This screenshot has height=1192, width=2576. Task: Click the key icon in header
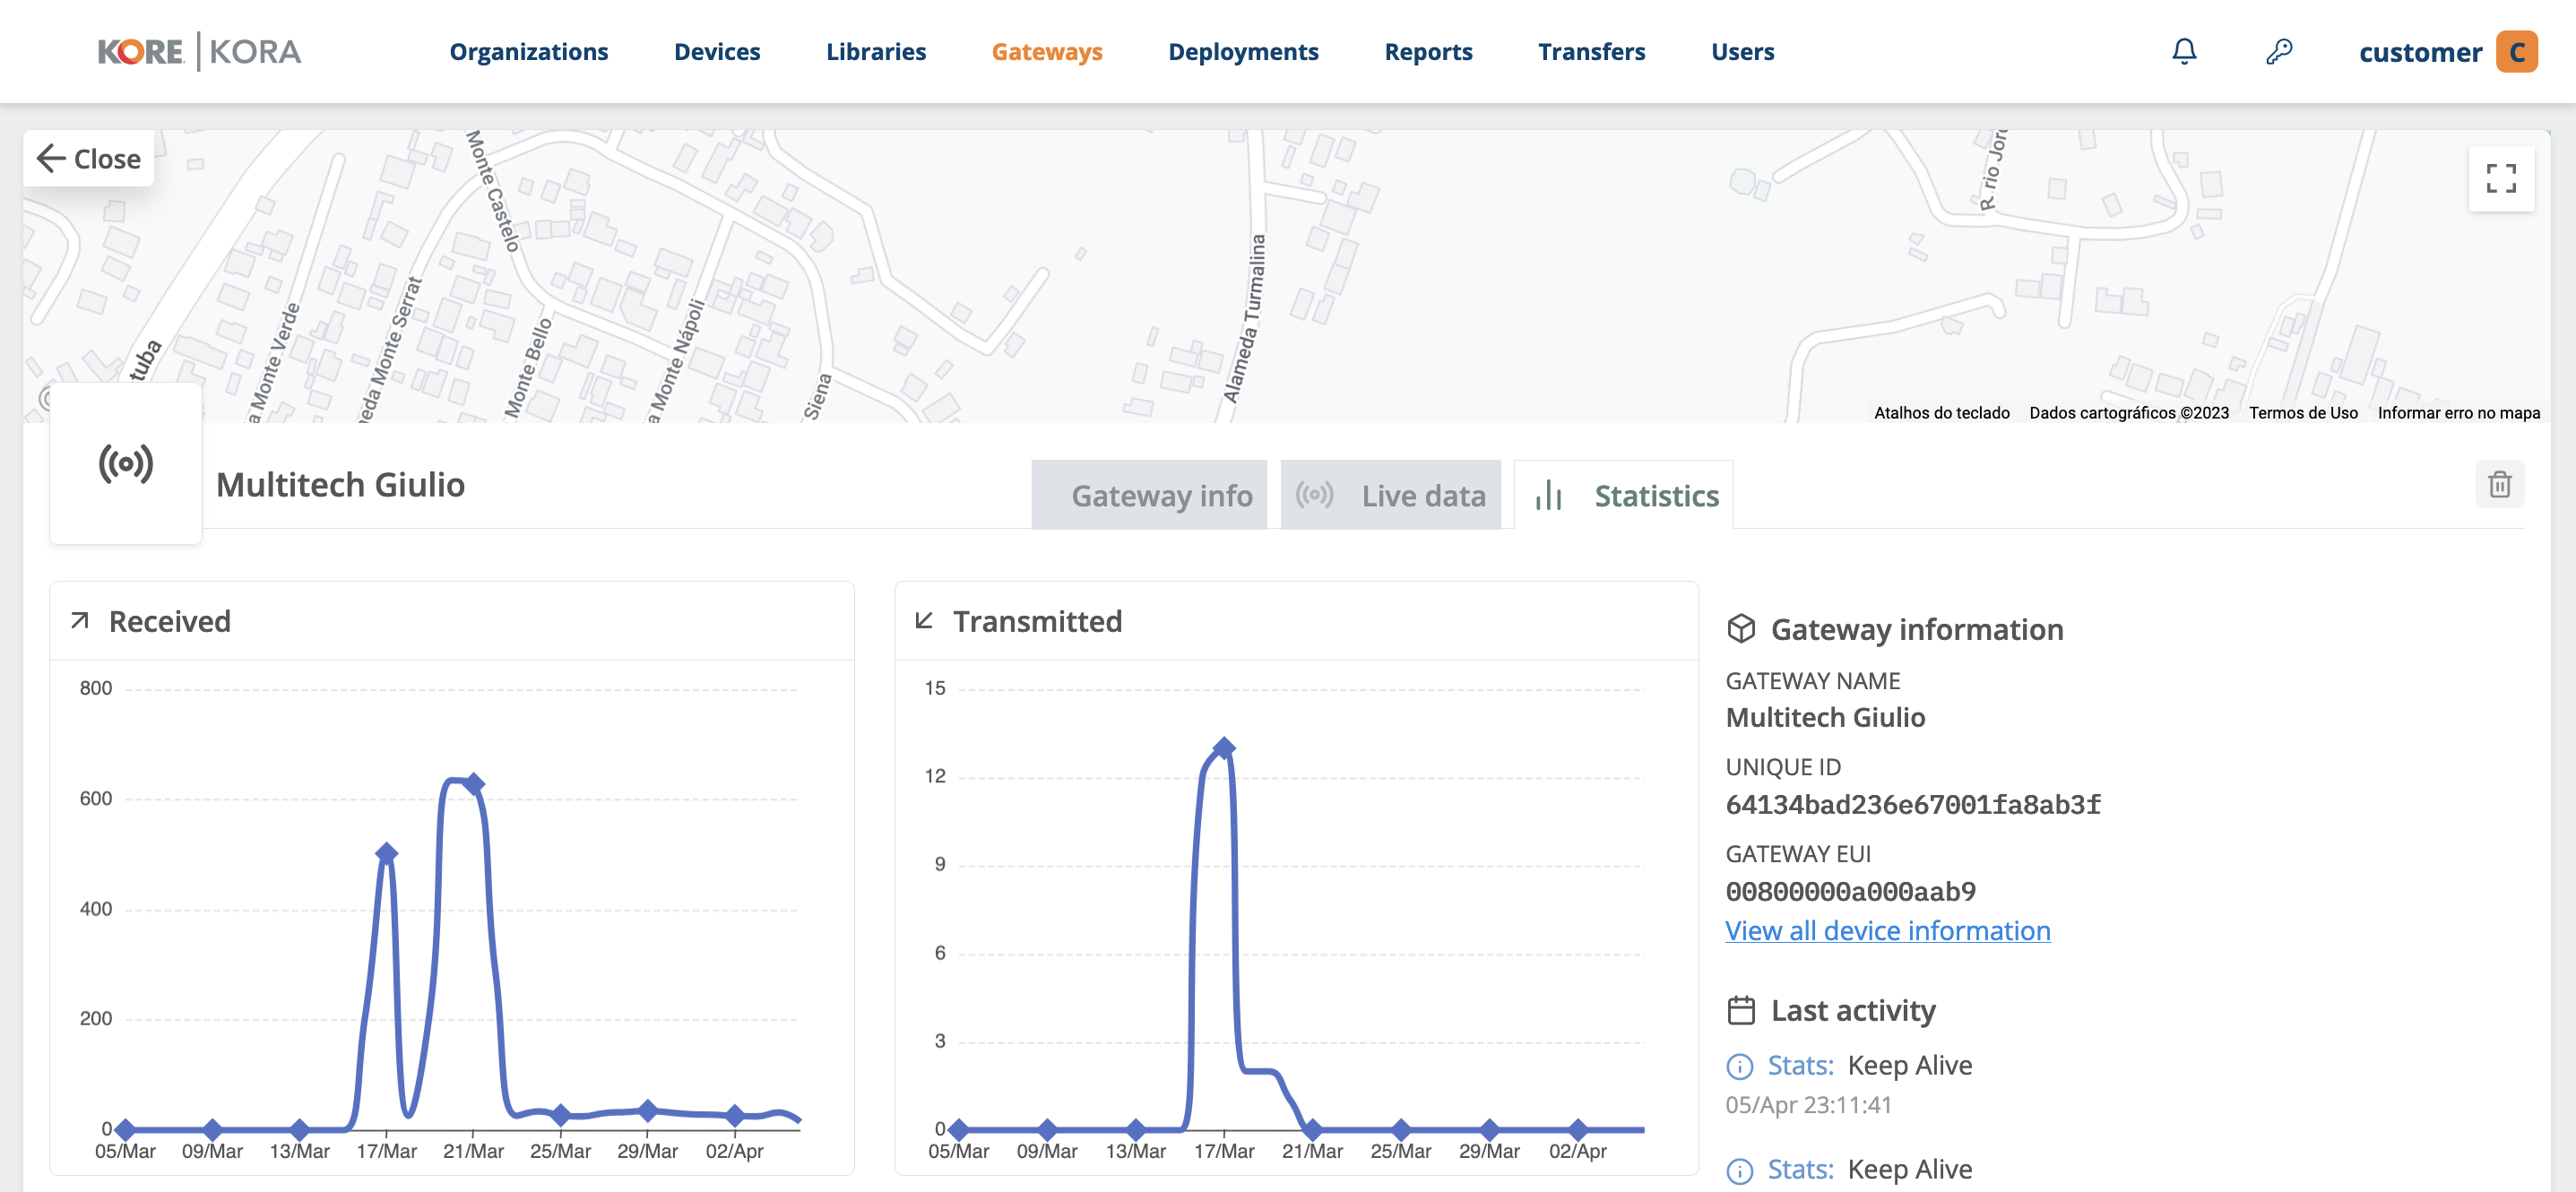click(2279, 52)
